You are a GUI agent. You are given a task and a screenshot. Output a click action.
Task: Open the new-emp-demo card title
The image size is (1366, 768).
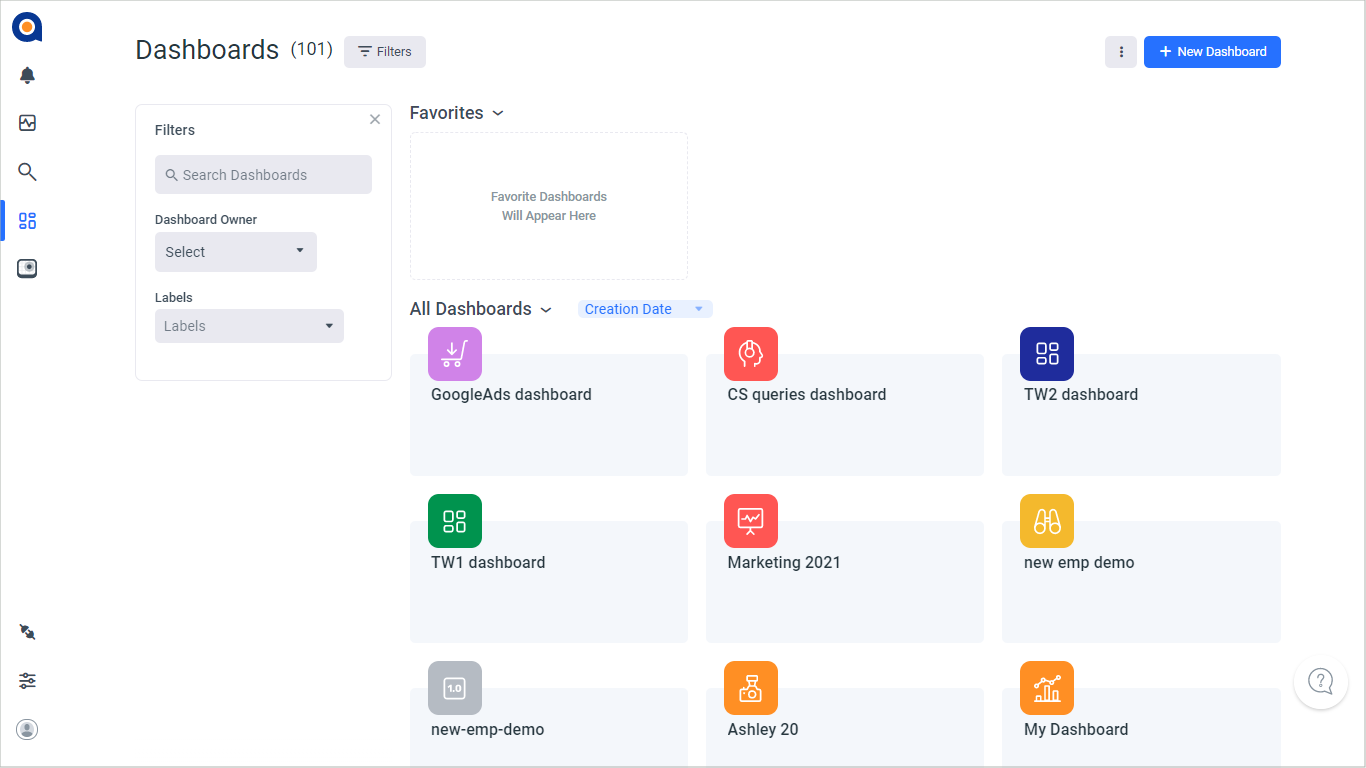click(x=487, y=729)
